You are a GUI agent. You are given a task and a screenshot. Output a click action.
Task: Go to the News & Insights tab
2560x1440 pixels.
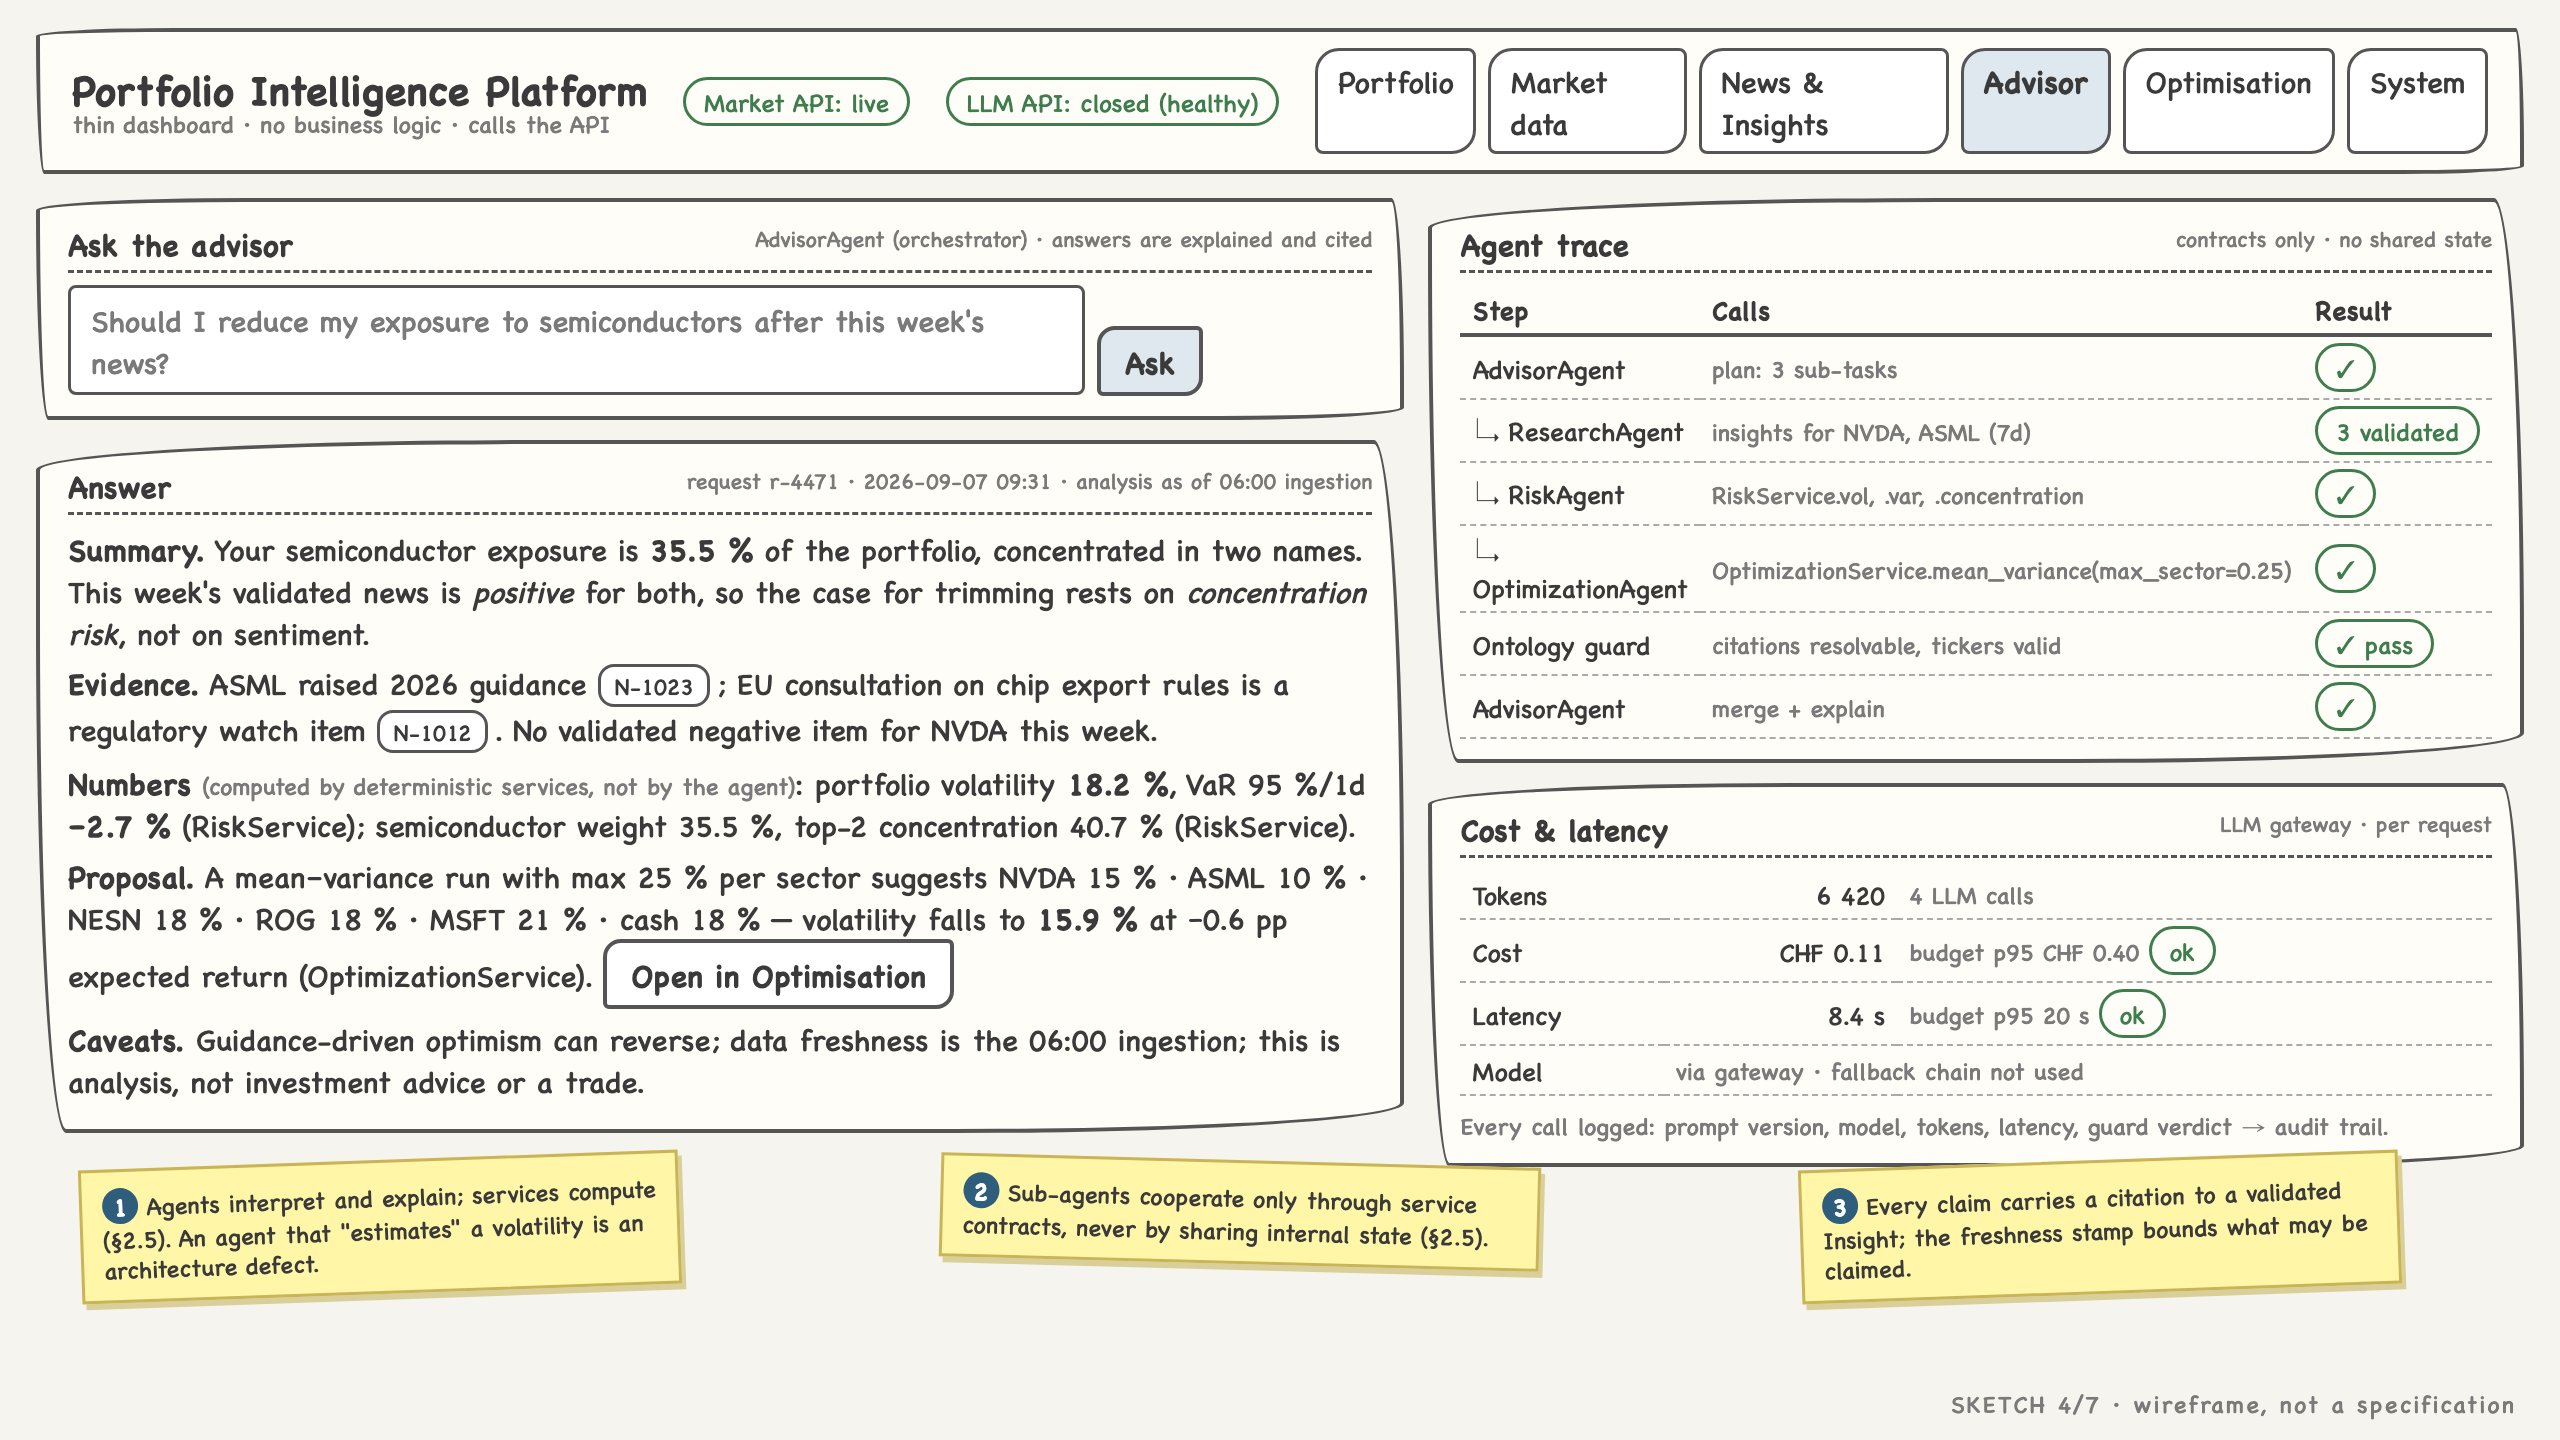pos(1823,101)
